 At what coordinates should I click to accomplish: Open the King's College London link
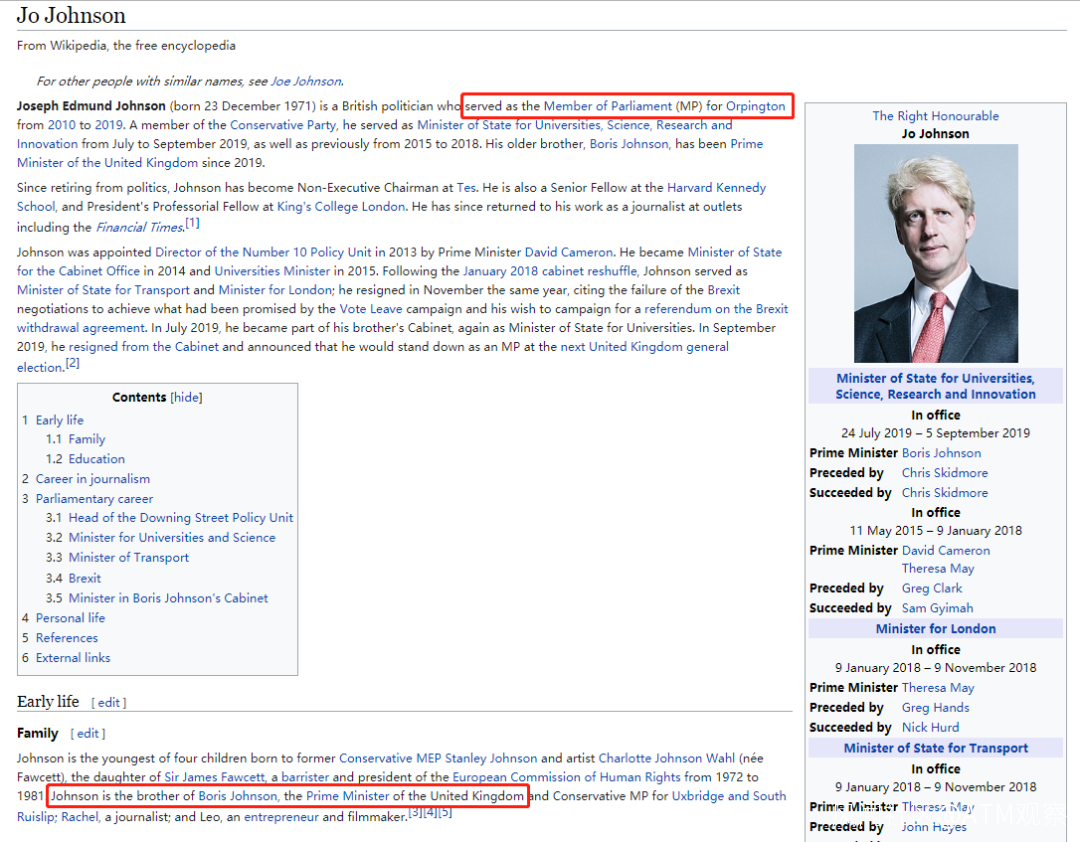[341, 207]
